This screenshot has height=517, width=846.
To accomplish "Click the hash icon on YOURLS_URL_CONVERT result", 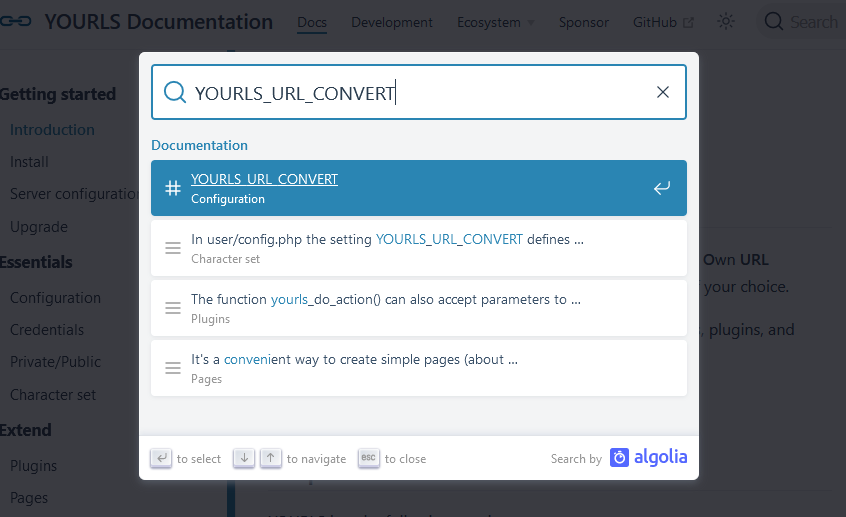I will [x=173, y=188].
